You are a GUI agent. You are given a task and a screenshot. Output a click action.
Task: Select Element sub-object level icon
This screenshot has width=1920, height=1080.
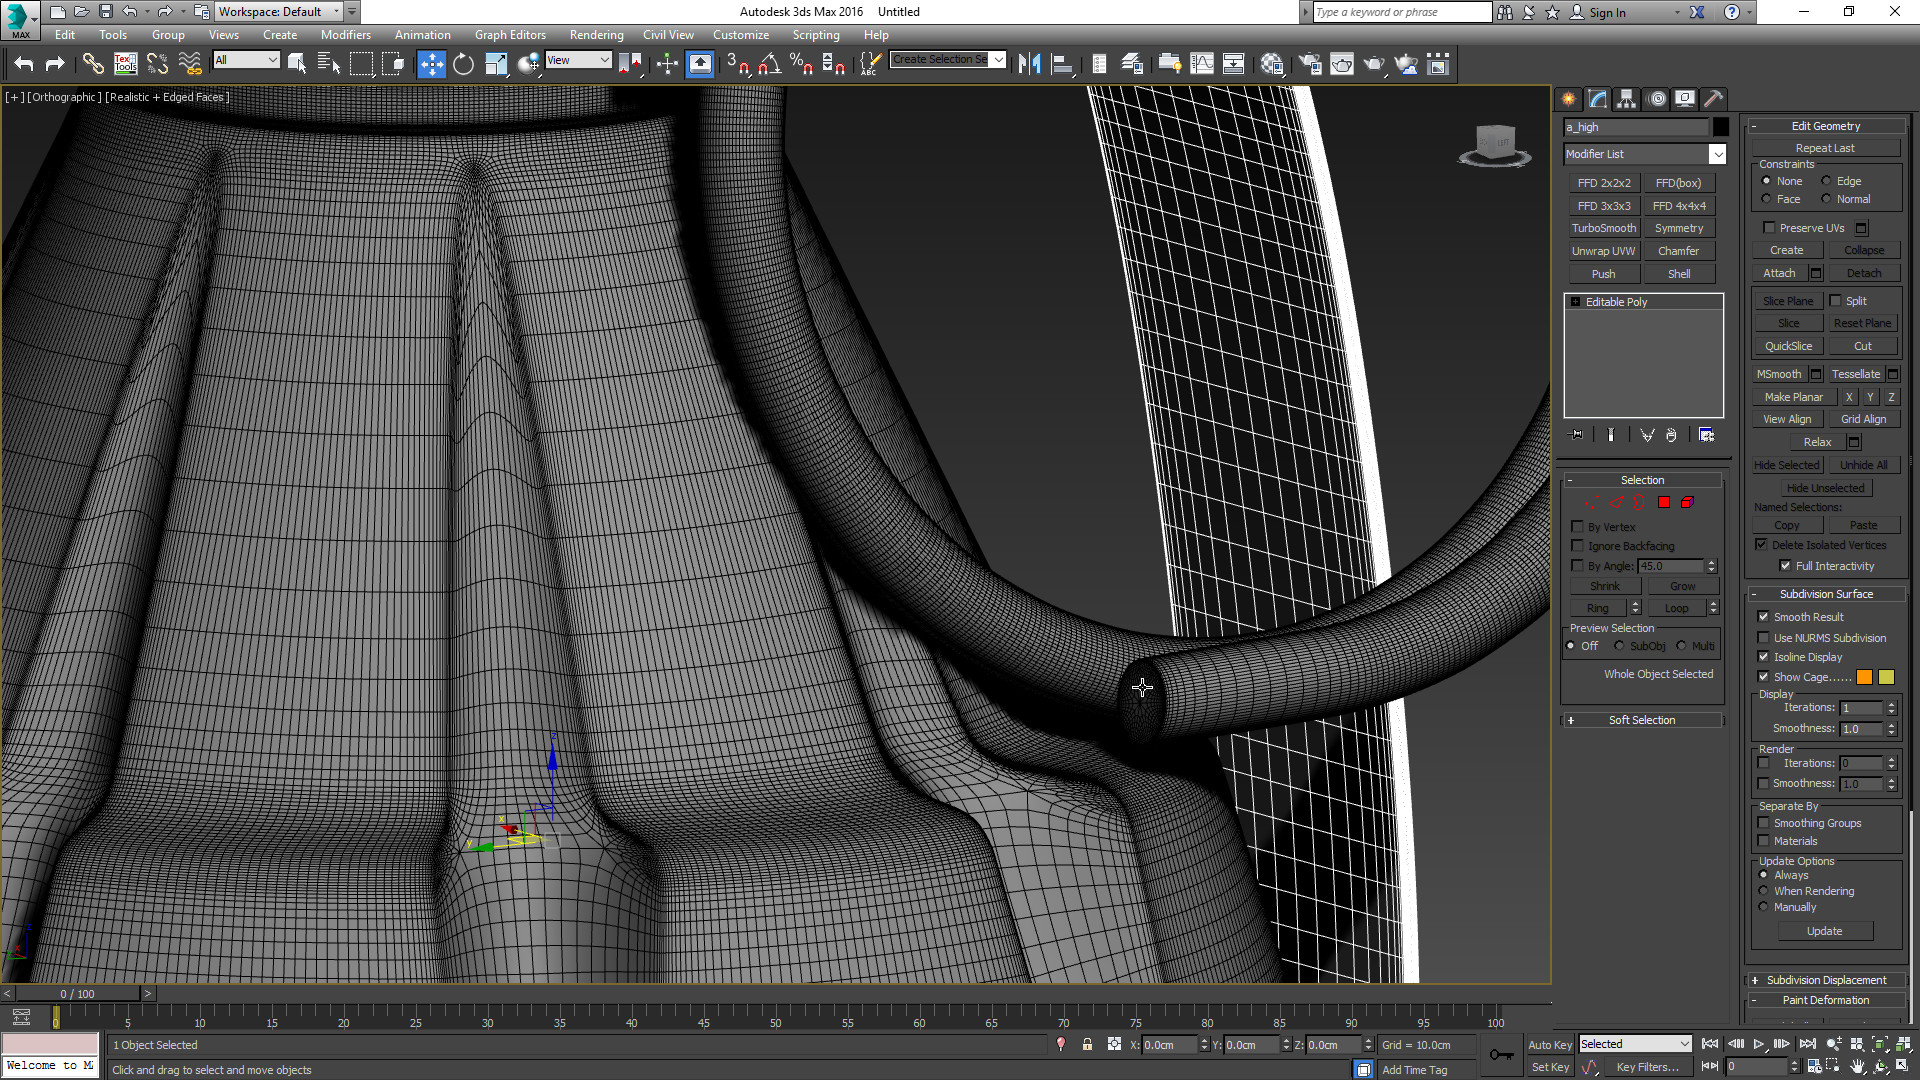pyautogui.click(x=1687, y=502)
